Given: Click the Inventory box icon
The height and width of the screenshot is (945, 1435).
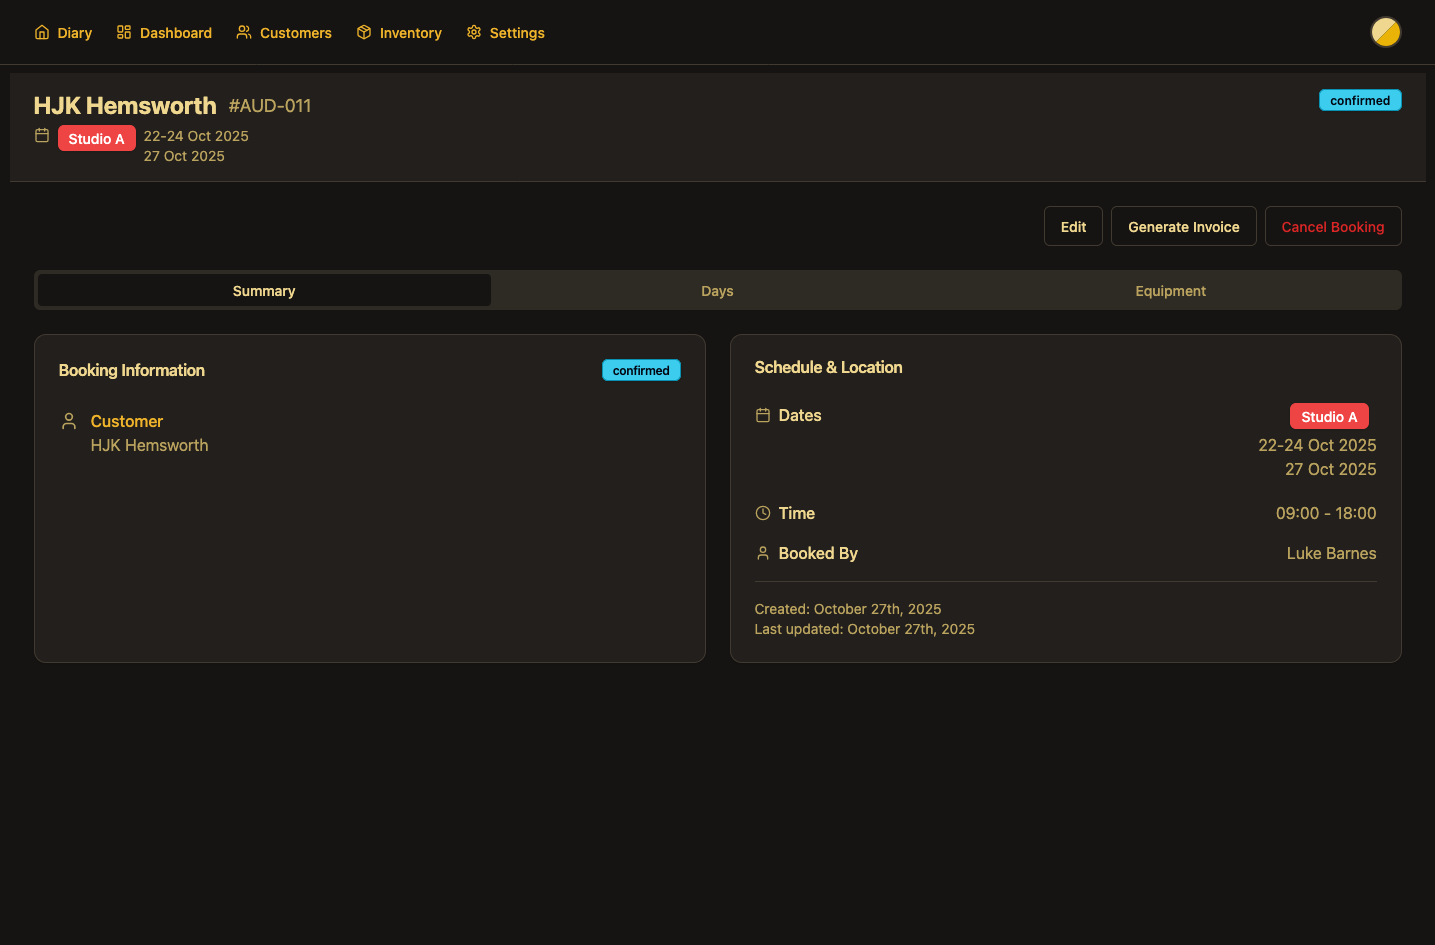Looking at the screenshot, I should (x=364, y=32).
